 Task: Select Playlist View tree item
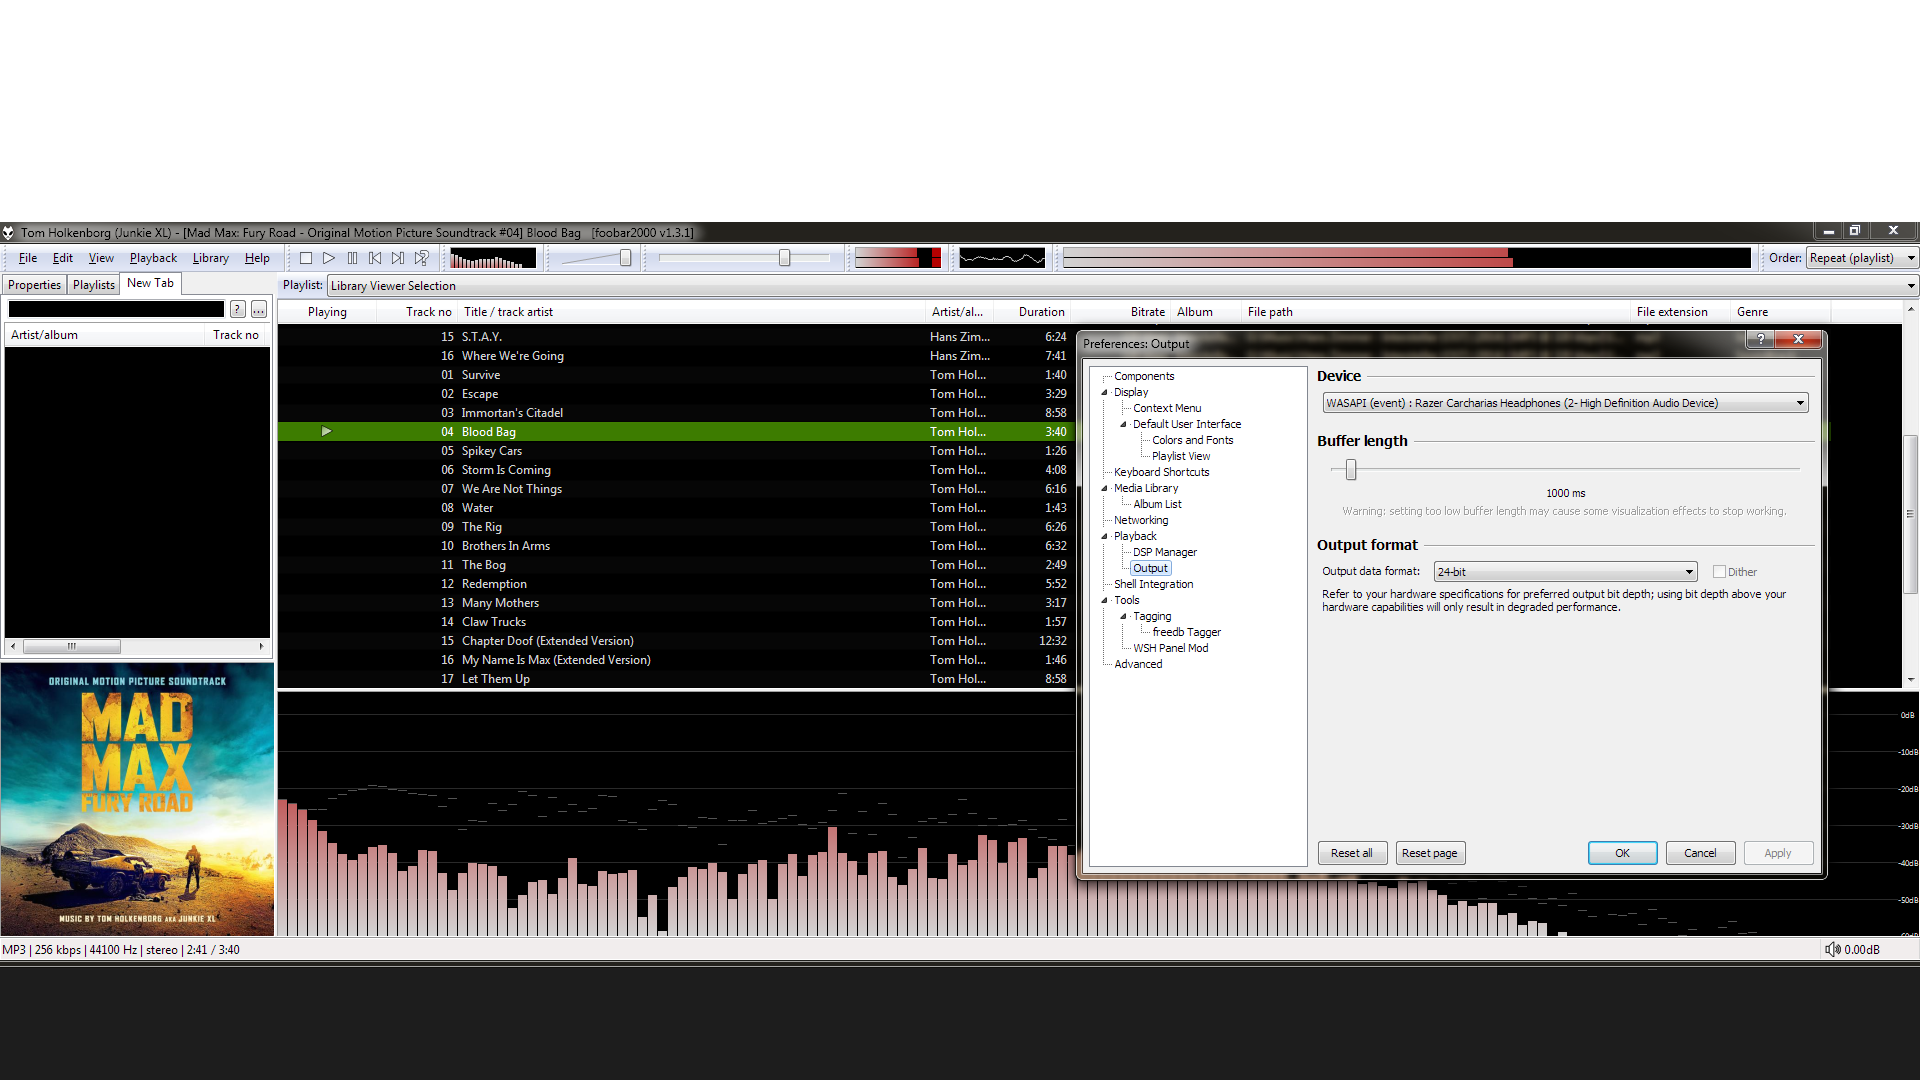1181,456
